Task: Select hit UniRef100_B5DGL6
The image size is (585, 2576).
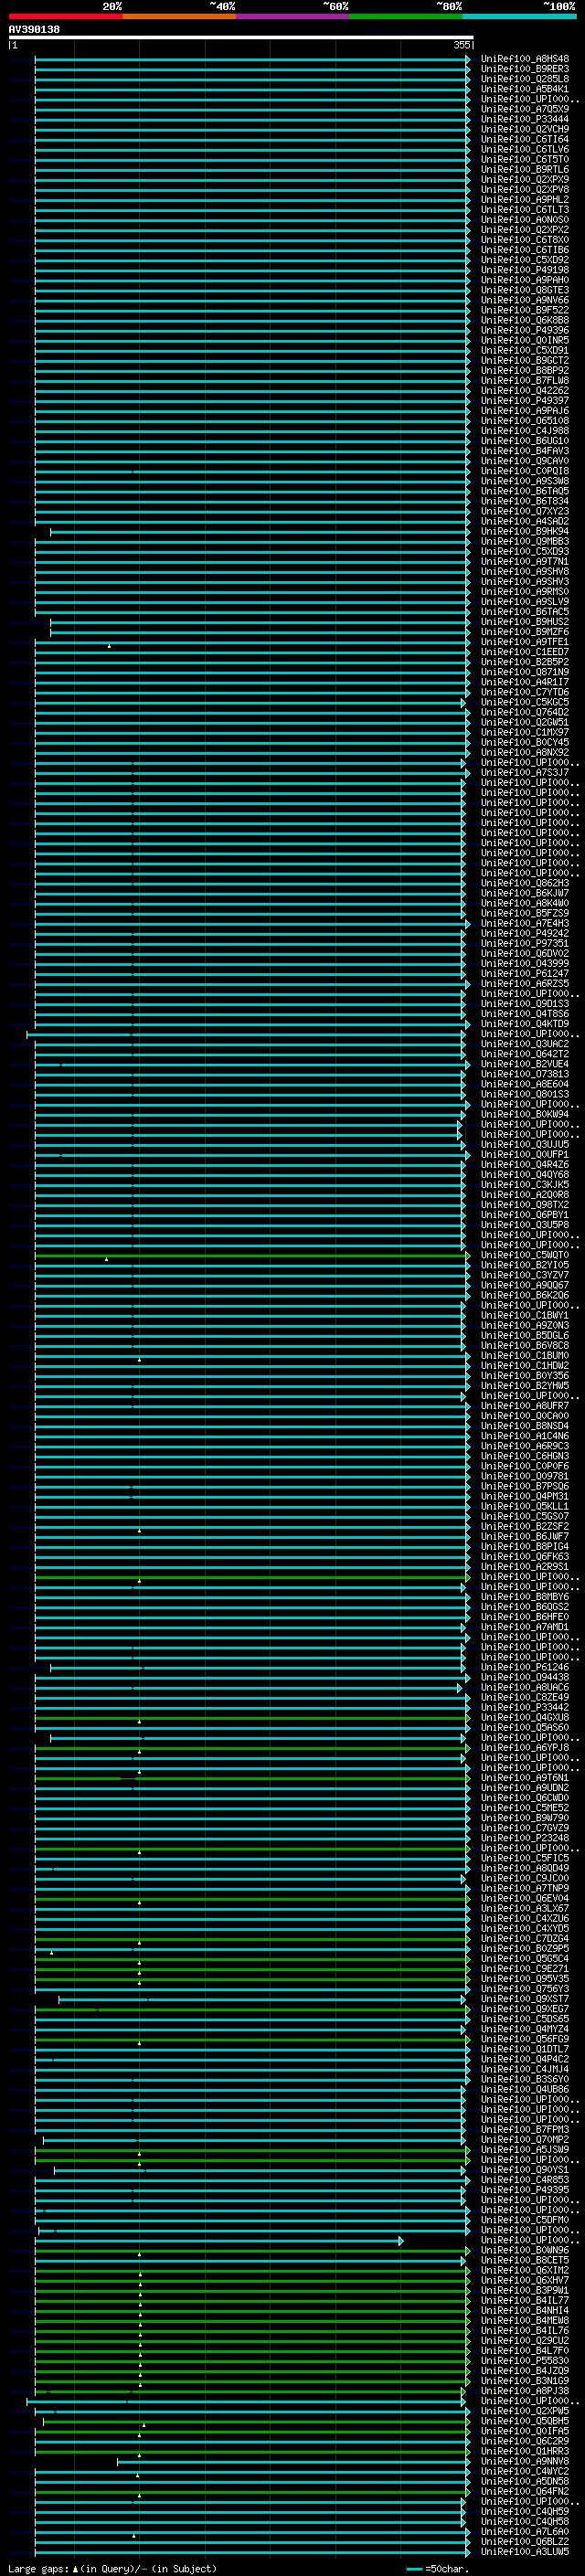Action: [x=525, y=1336]
